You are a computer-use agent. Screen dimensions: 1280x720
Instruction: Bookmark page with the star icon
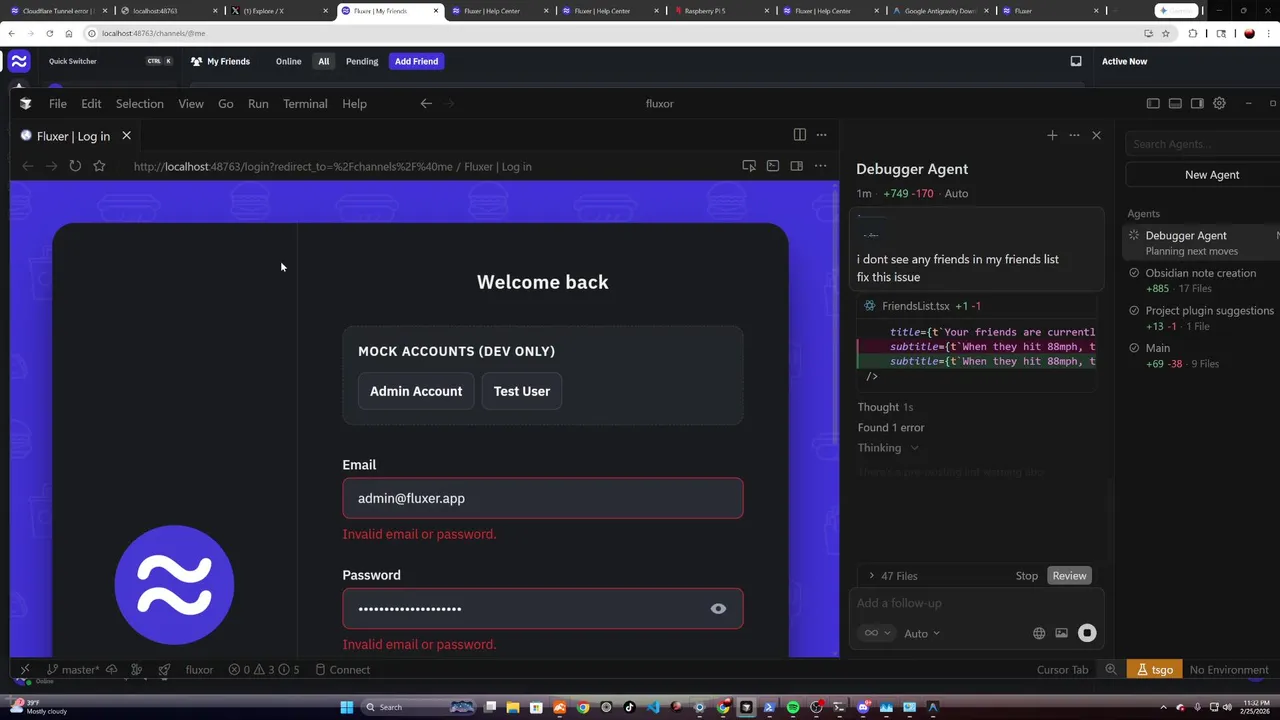coord(99,166)
